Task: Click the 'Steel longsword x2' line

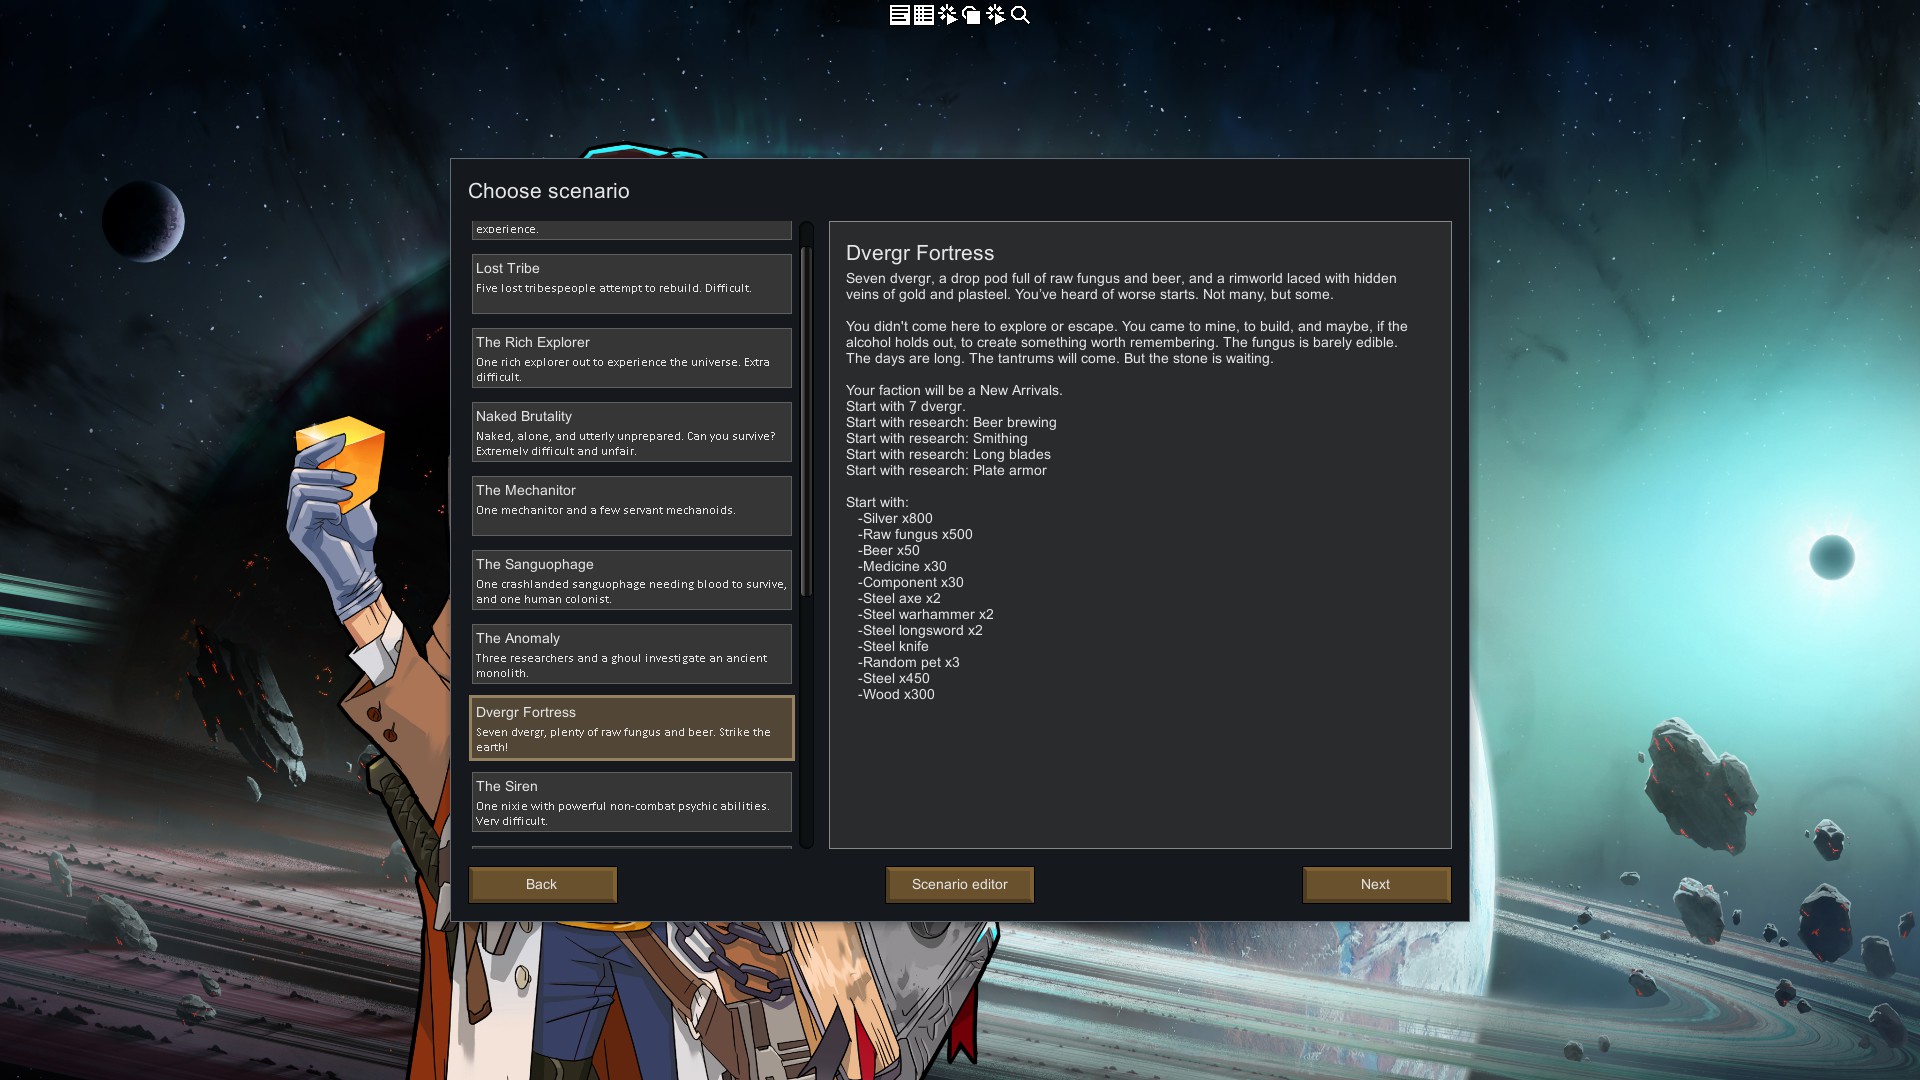Action: pos(920,630)
